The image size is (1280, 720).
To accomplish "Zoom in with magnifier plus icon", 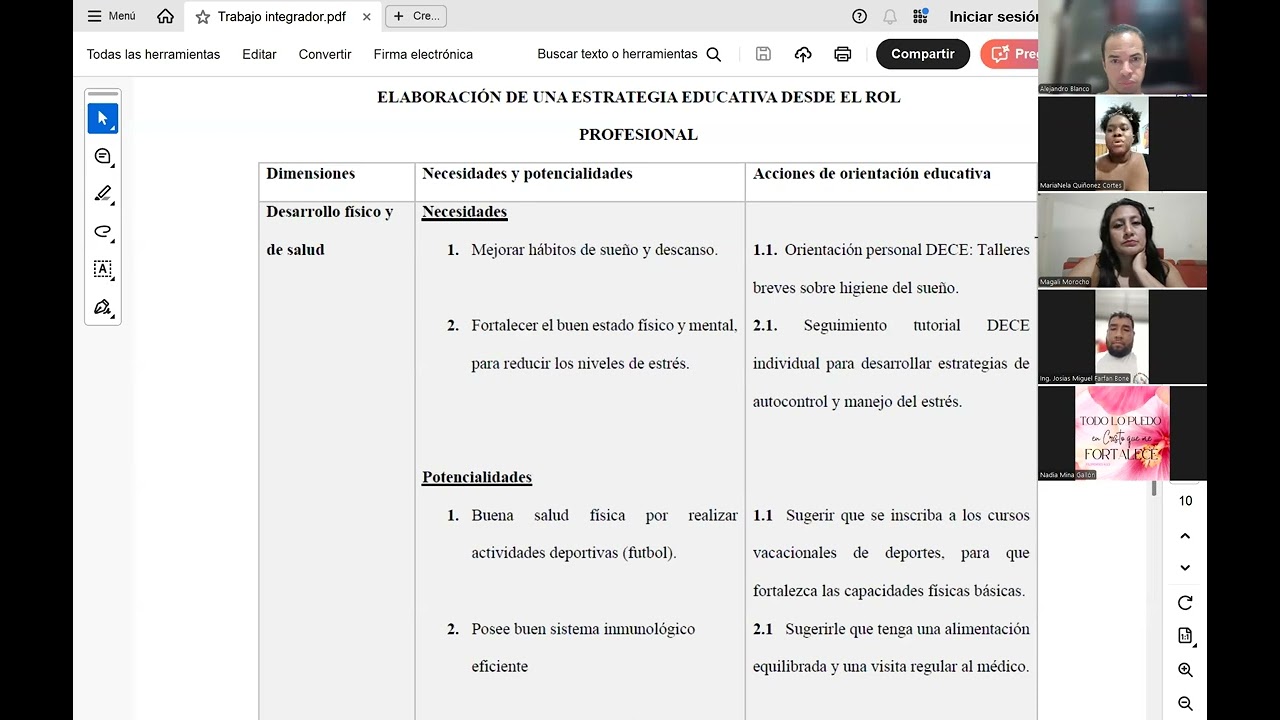I will (1185, 670).
